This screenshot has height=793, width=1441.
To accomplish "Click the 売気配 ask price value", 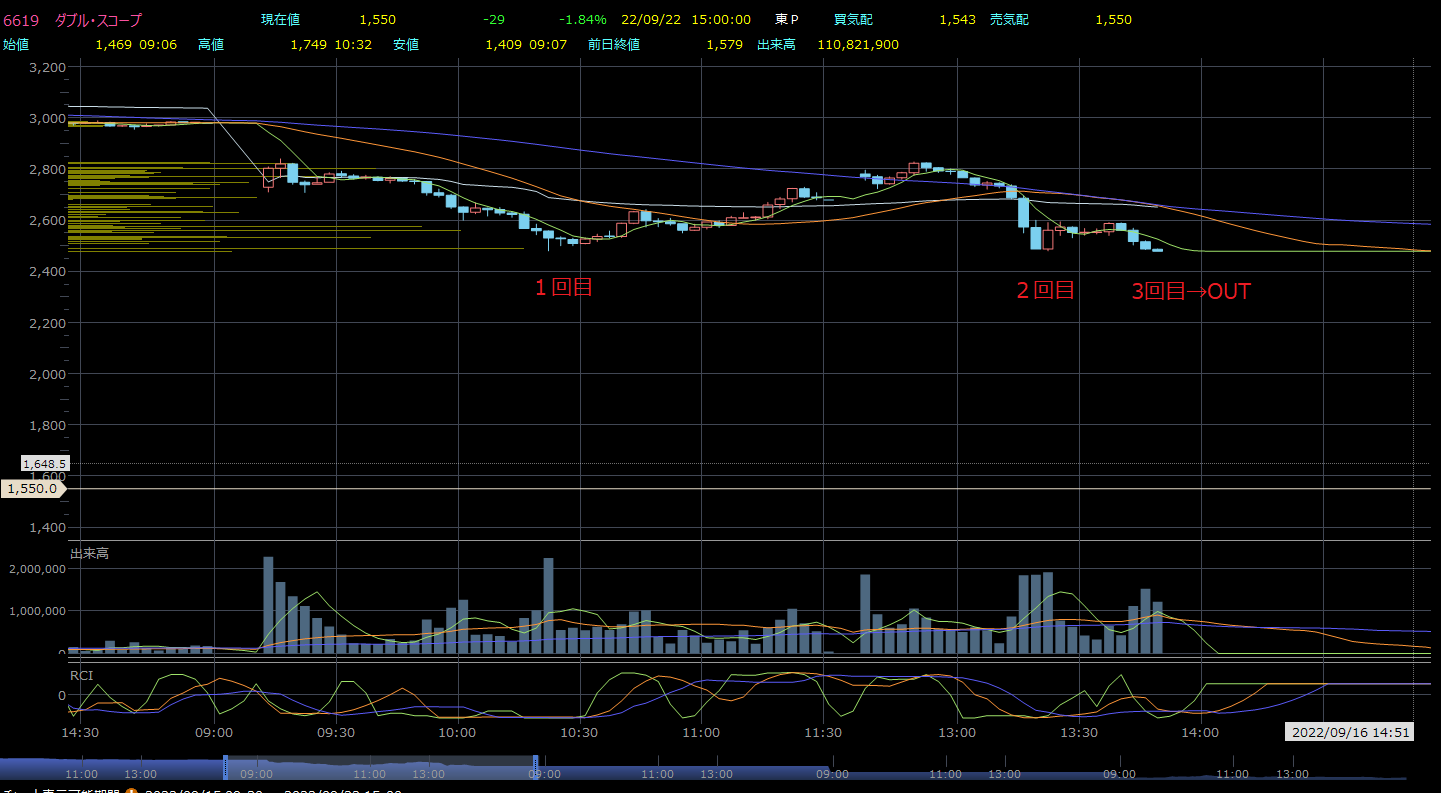I will 1113,20.
